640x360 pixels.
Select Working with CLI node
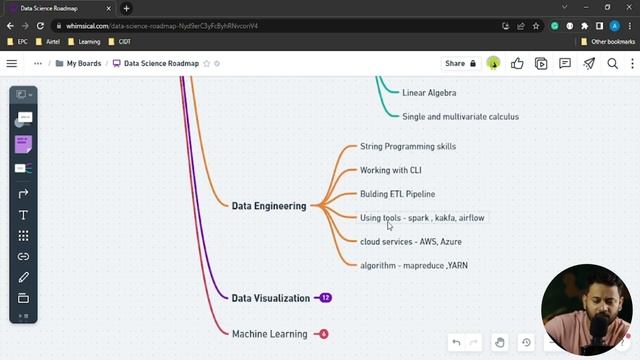click(391, 170)
